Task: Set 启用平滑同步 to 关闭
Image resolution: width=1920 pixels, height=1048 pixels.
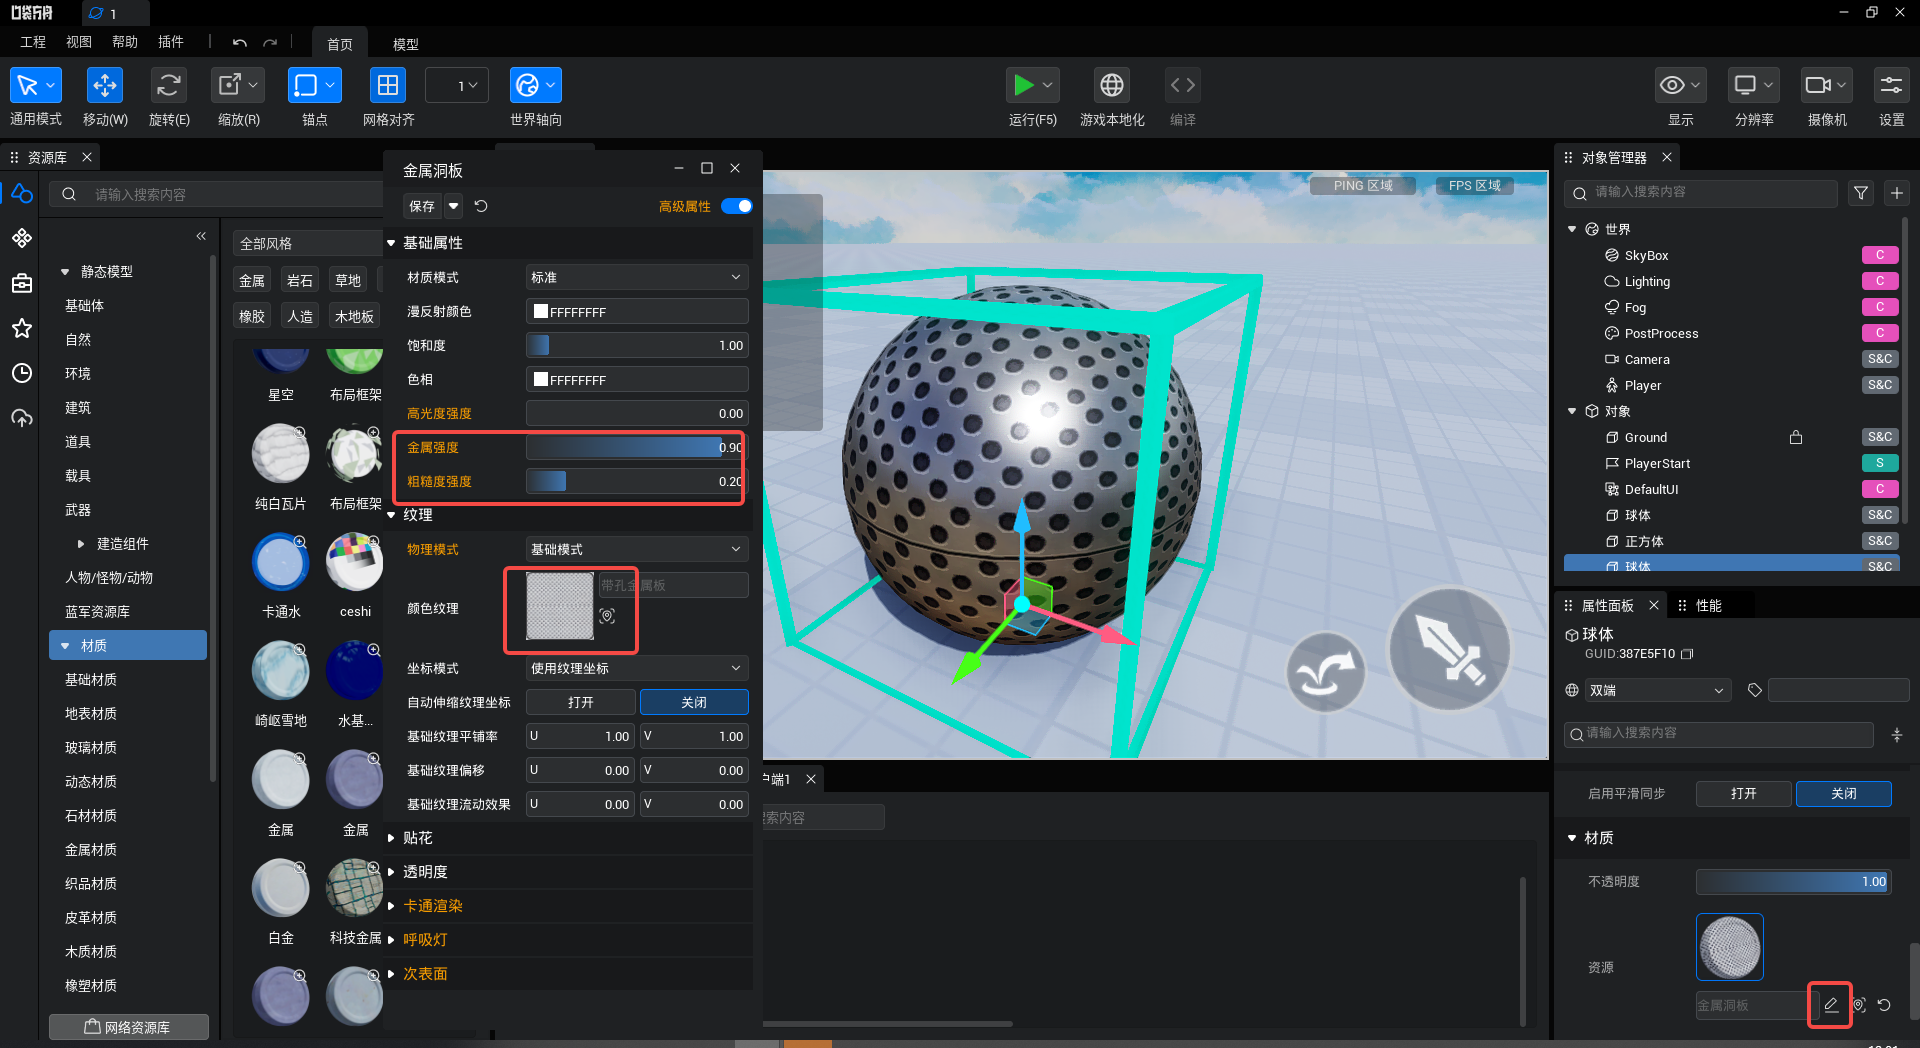Action: coord(1844,793)
